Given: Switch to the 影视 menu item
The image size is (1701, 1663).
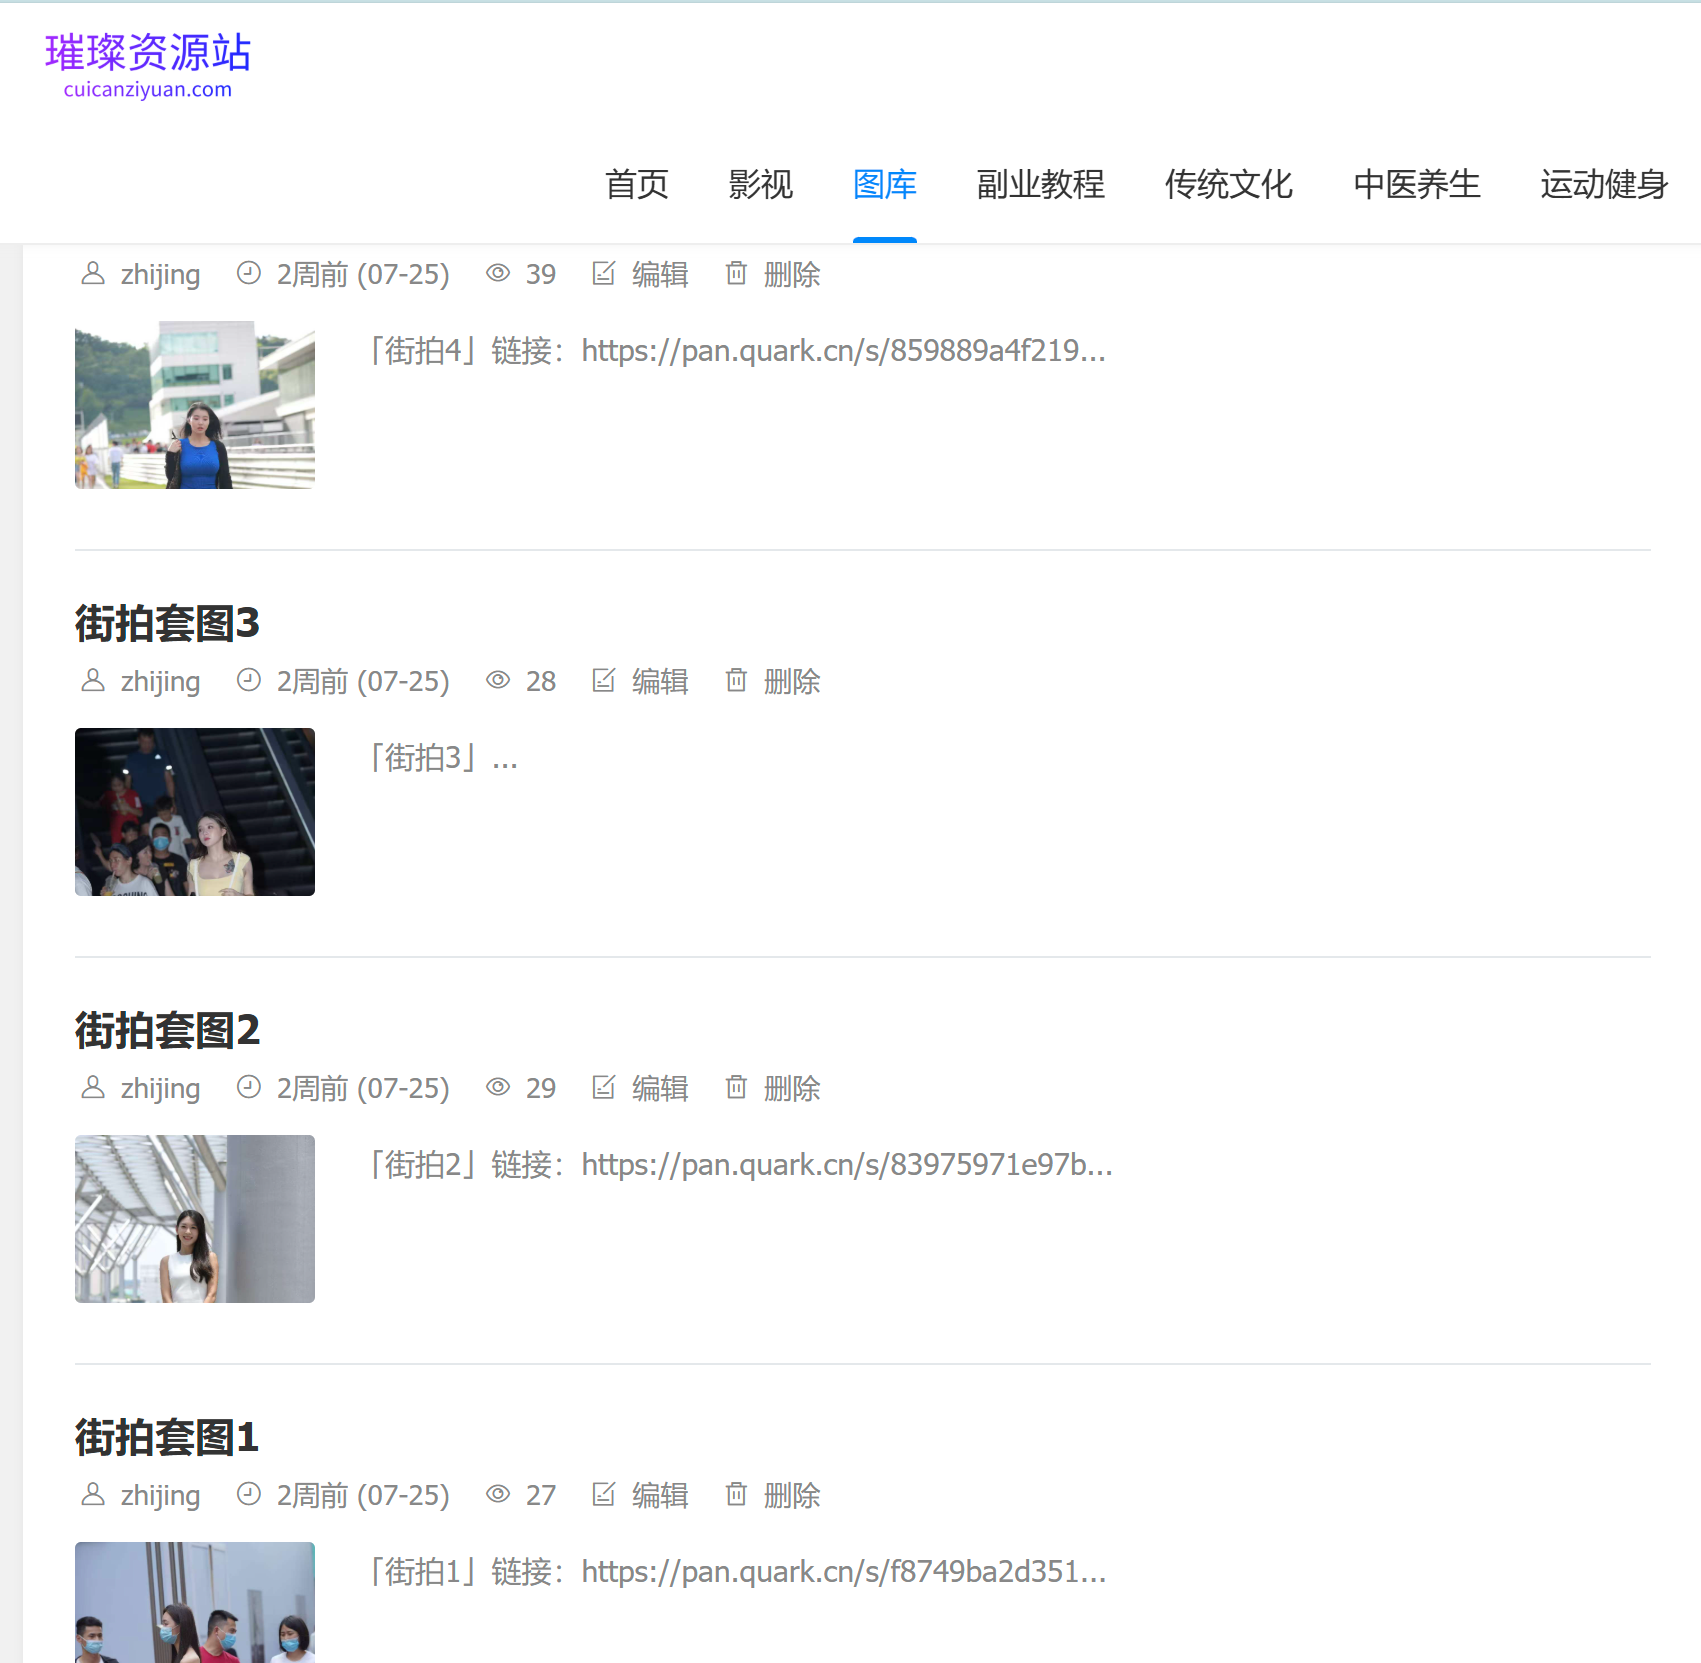Looking at the screenshot, I should pyautogui.click(x=760, y=185).
